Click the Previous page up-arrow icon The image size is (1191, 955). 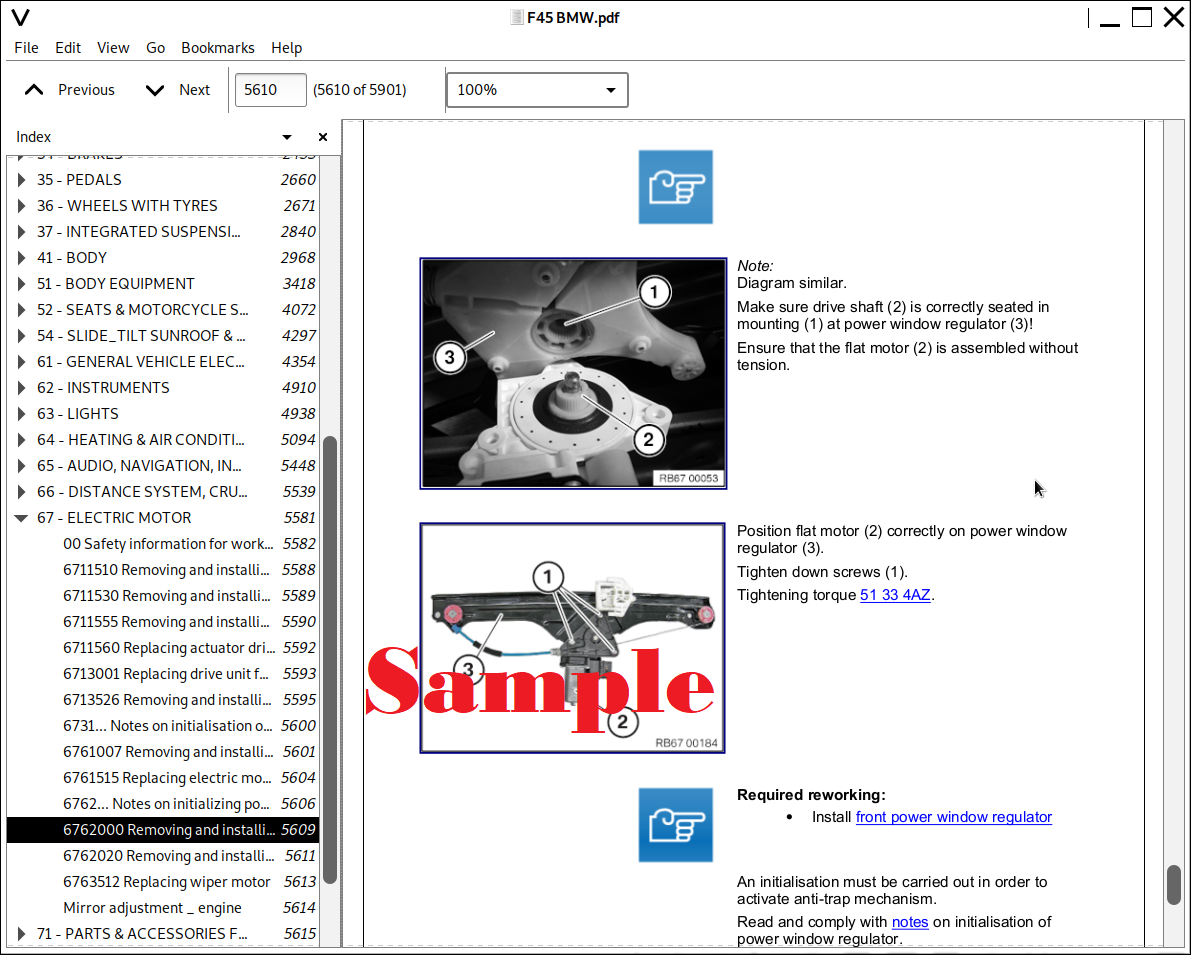34,90
